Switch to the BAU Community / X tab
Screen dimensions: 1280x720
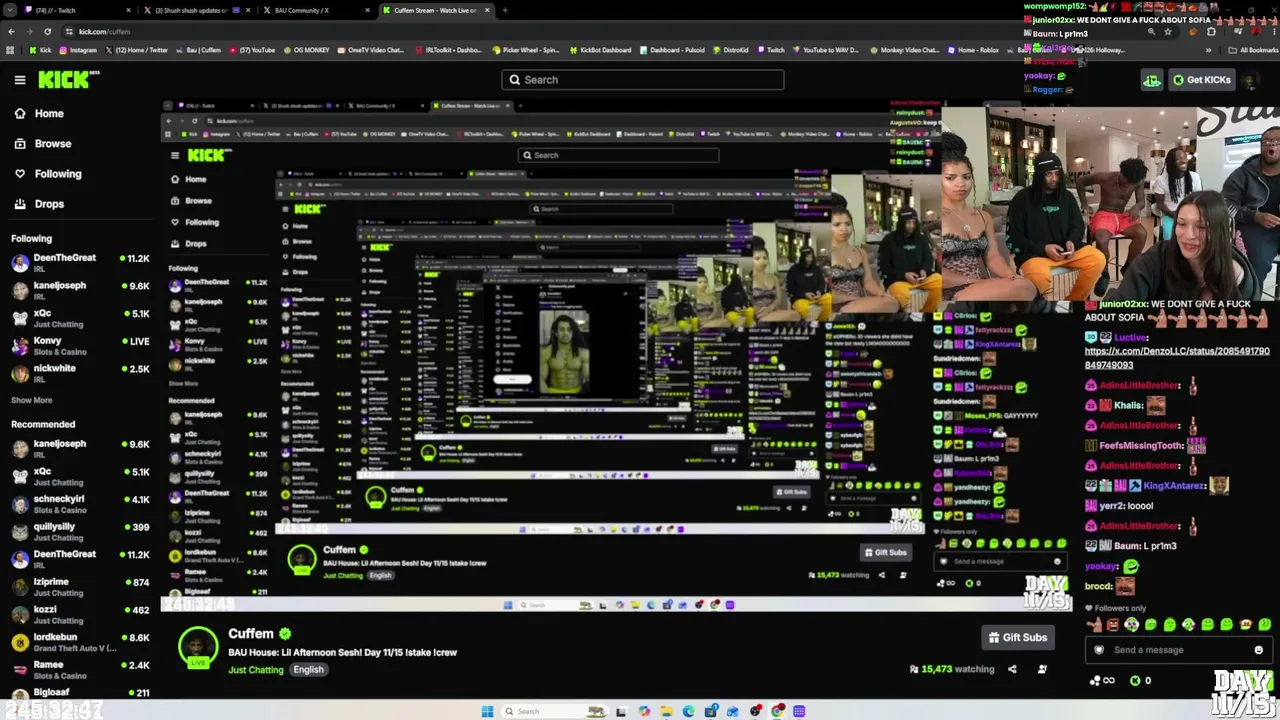(316, 10)
